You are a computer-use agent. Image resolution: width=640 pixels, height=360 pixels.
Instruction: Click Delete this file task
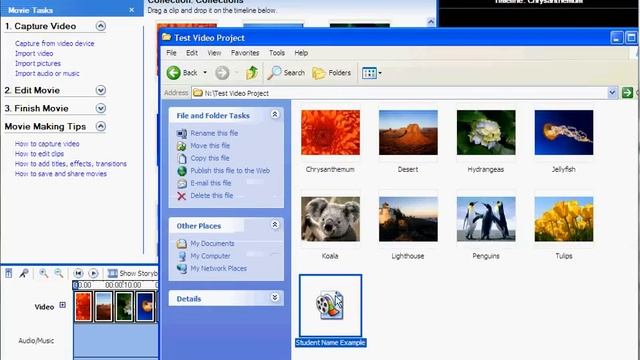211,196
